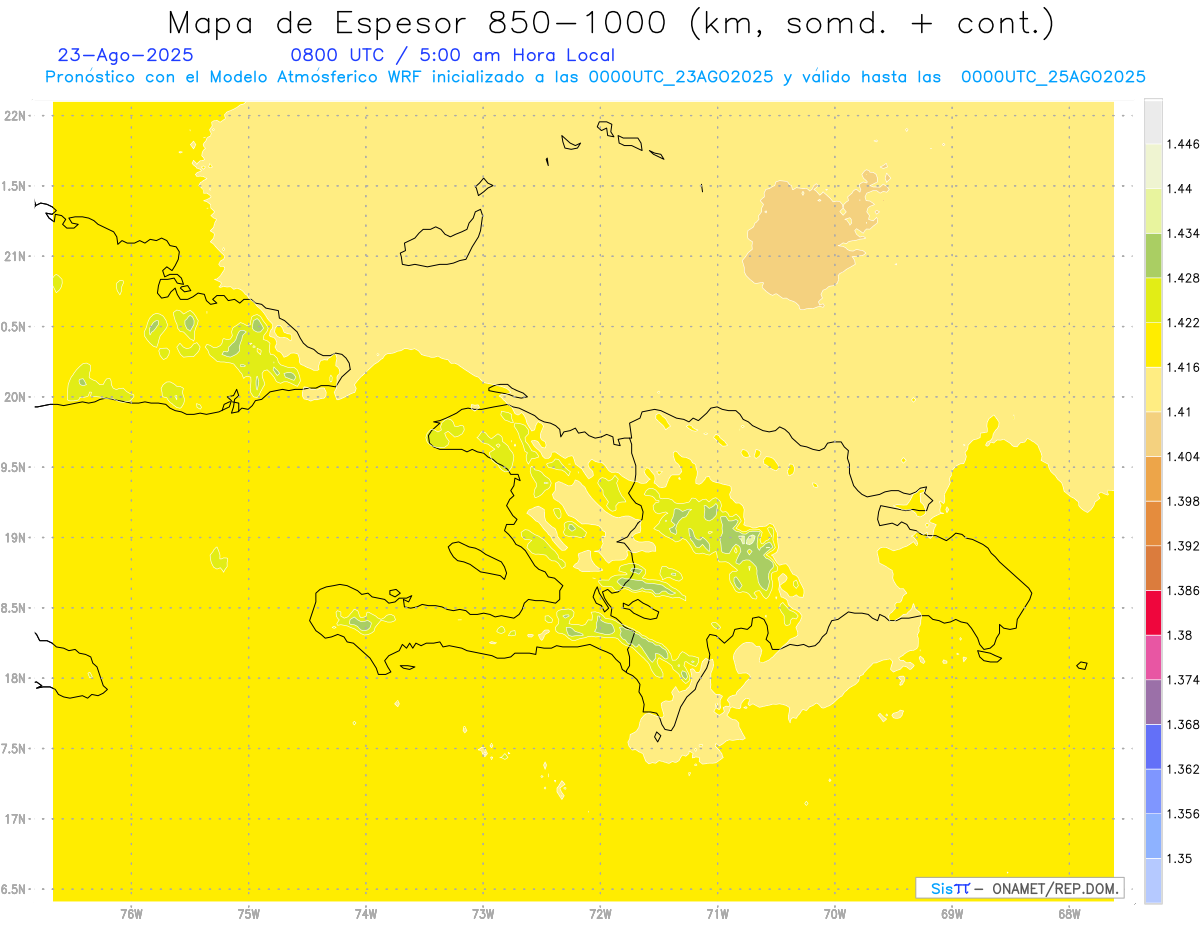
Task: Click the "20N" latitude label
Action: coord(16,397)
